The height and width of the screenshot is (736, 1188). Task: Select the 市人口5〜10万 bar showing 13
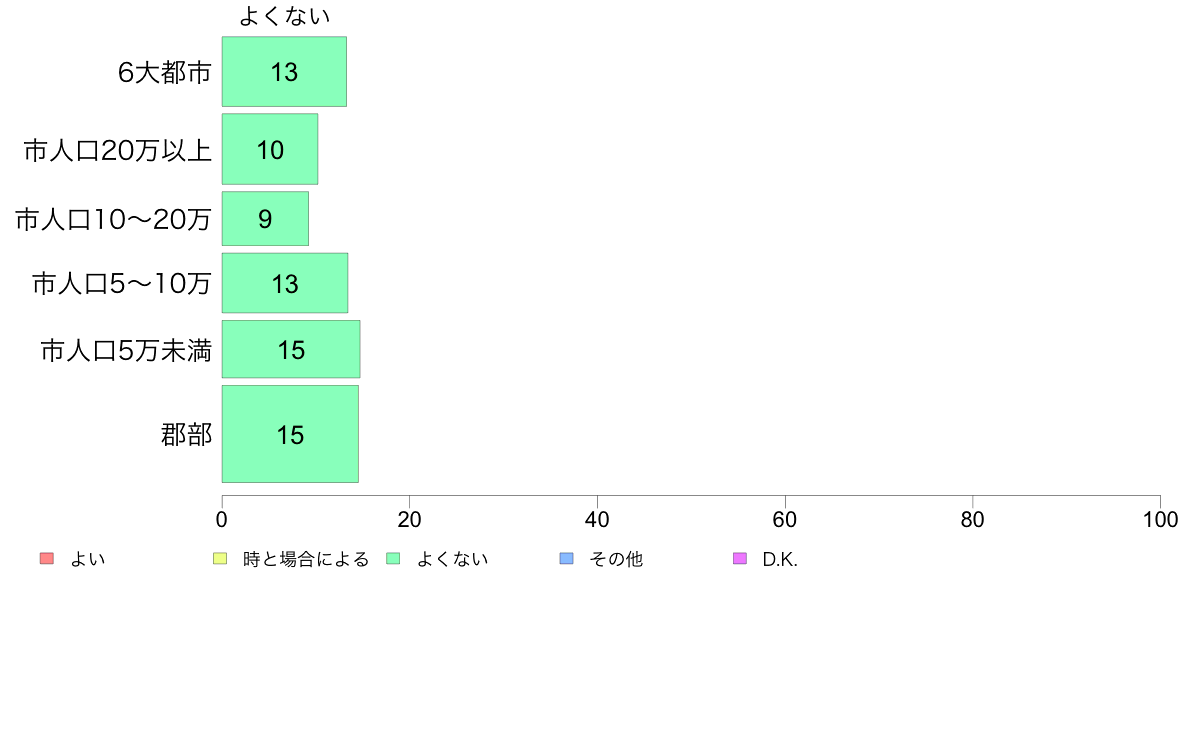pyautogui.click(x=285, y=283)
